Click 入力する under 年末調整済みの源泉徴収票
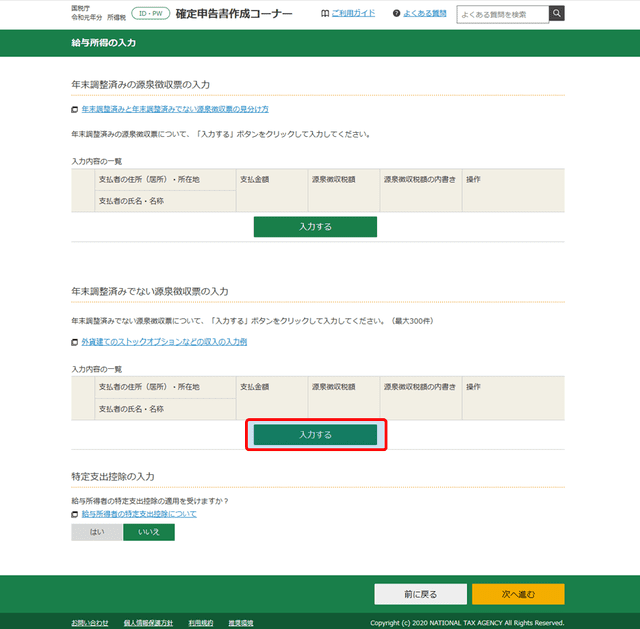Viewport: 640px width, 629px height. (x=315, y=227)
